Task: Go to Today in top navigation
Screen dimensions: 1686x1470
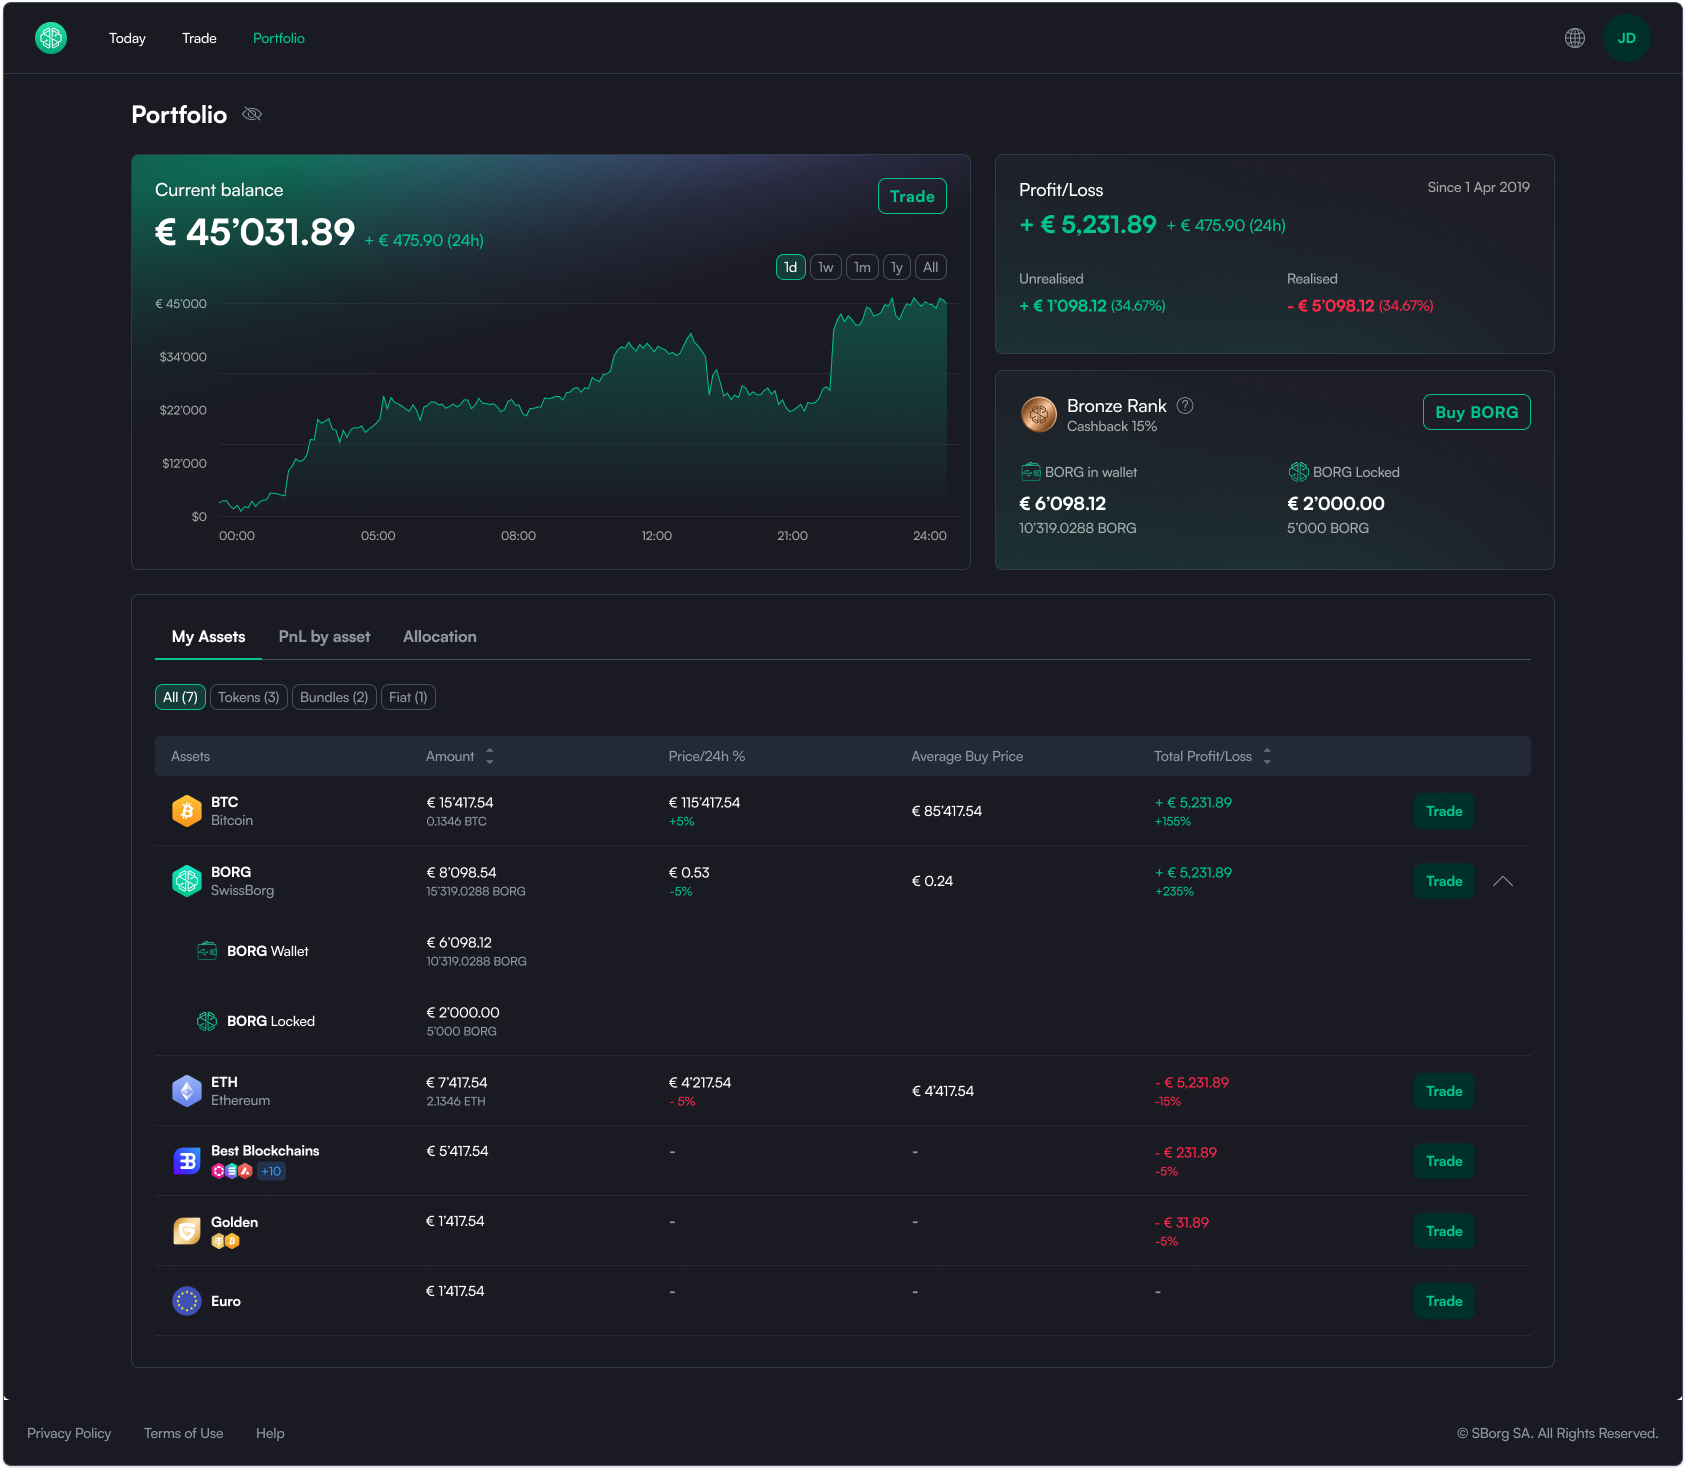Action: click(127, 38)
